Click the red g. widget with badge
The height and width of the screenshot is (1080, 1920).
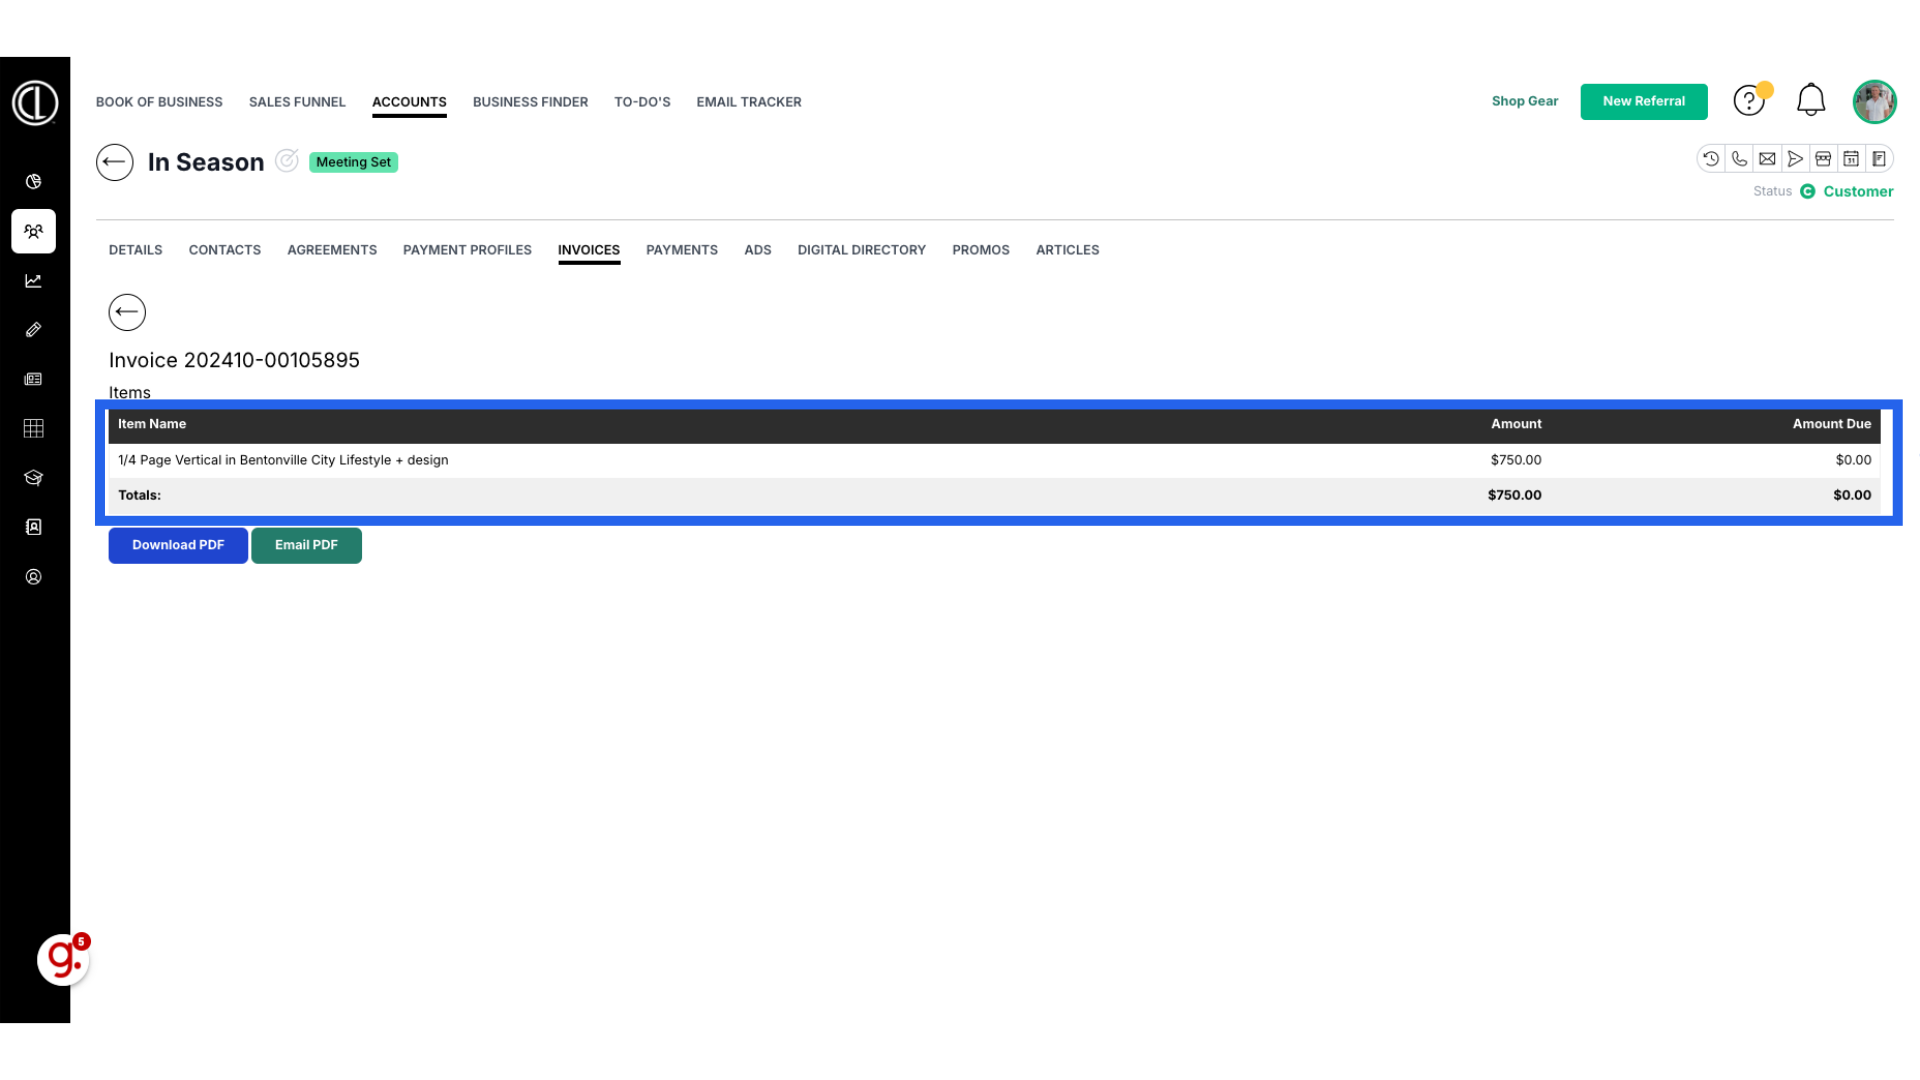[x=63, y=959]
